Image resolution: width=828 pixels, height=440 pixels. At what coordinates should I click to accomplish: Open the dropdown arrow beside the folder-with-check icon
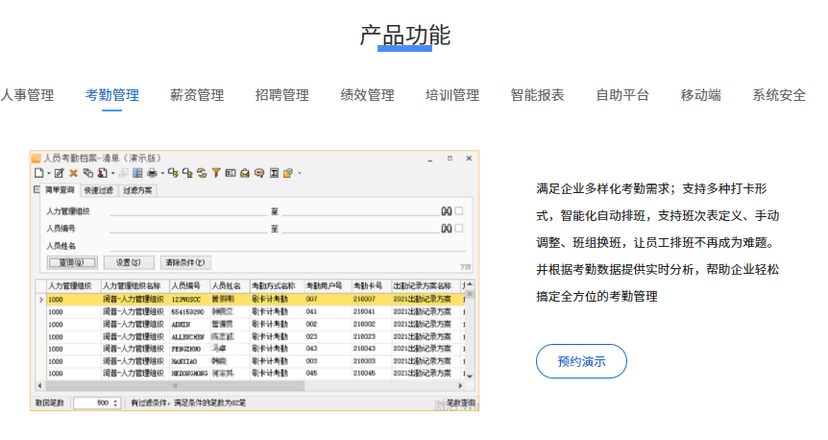299,173
